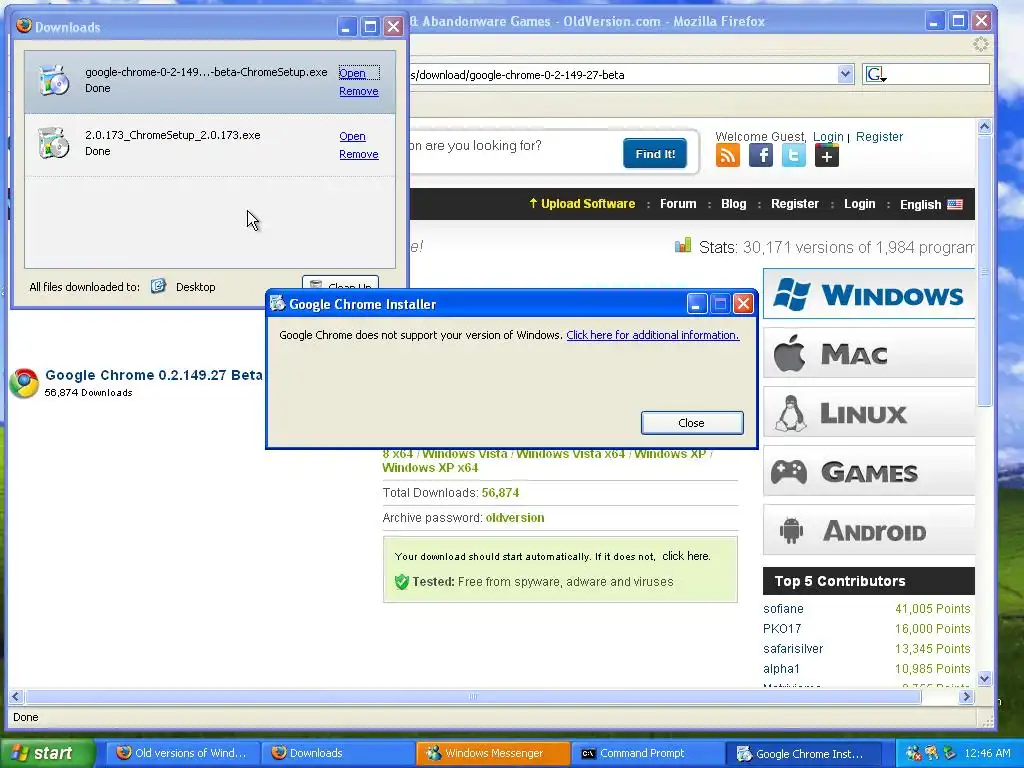Remove the google-chrome-0-2-149 beta download entry
Viewport: 1024px width, 768px height.
click(359, 91)
